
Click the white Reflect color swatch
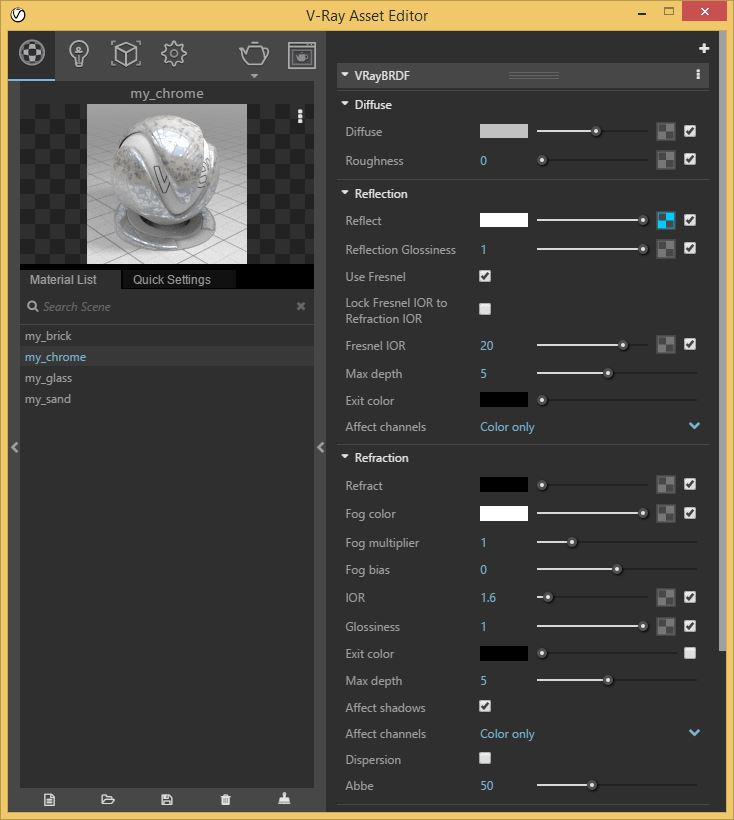pos(503,220)
